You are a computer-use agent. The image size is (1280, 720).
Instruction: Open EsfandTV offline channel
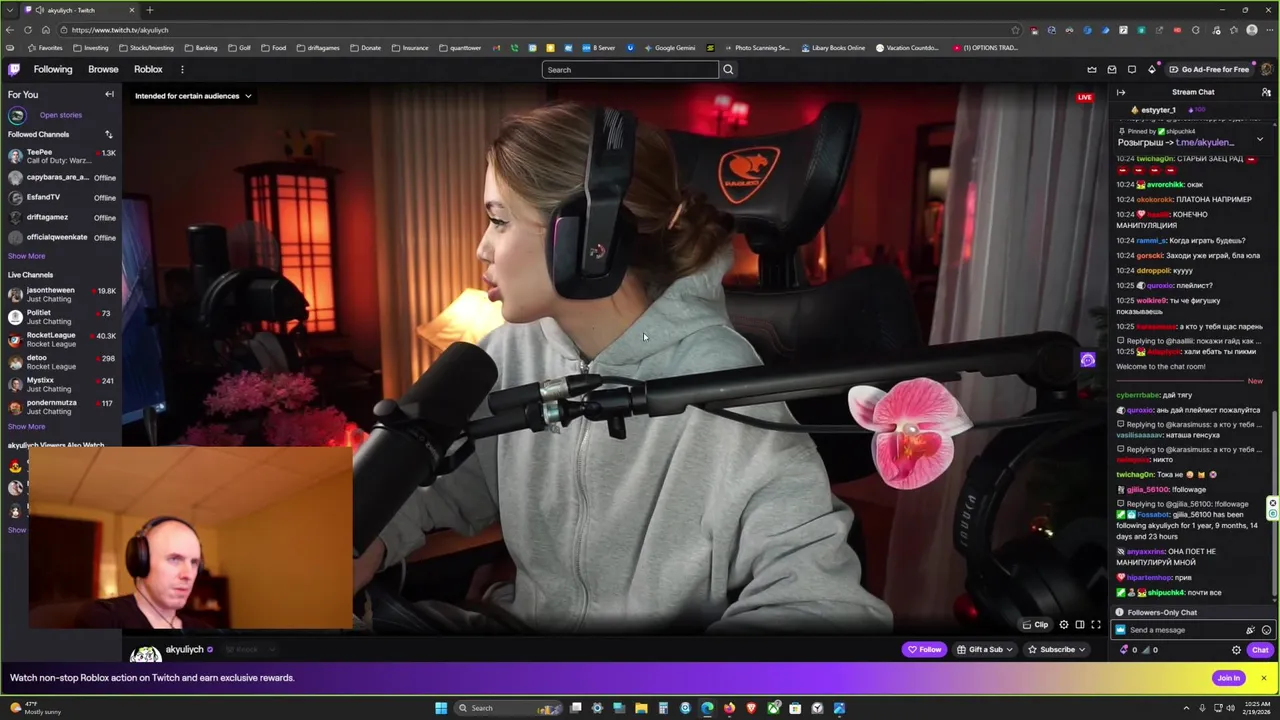(x=62, y=197)
